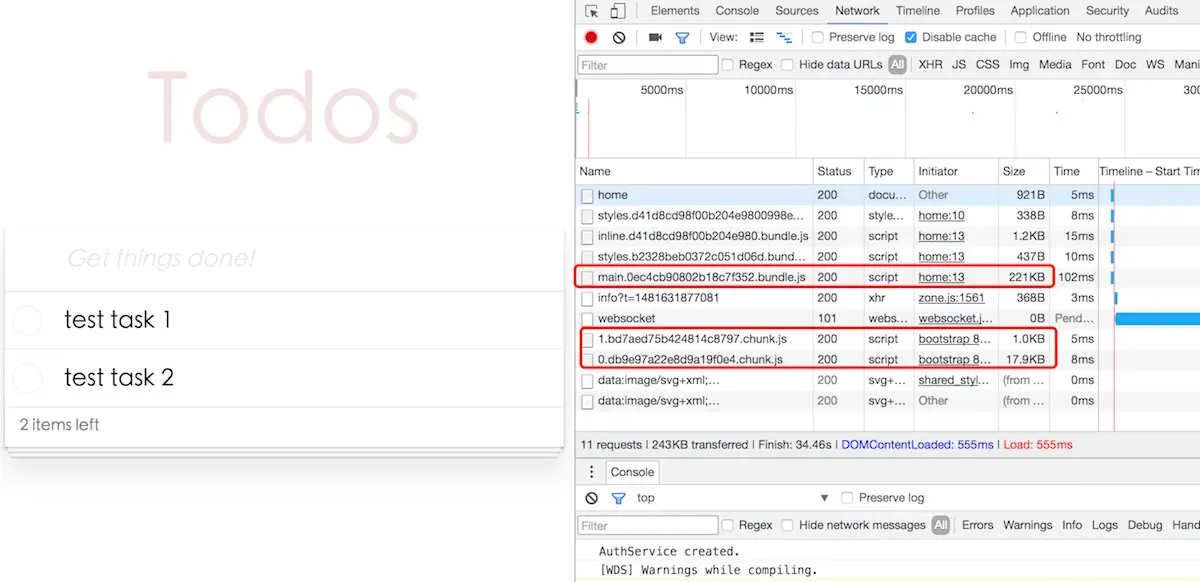Clear the network log
This screenshot has width=1200, height=582.
[619, 37]
